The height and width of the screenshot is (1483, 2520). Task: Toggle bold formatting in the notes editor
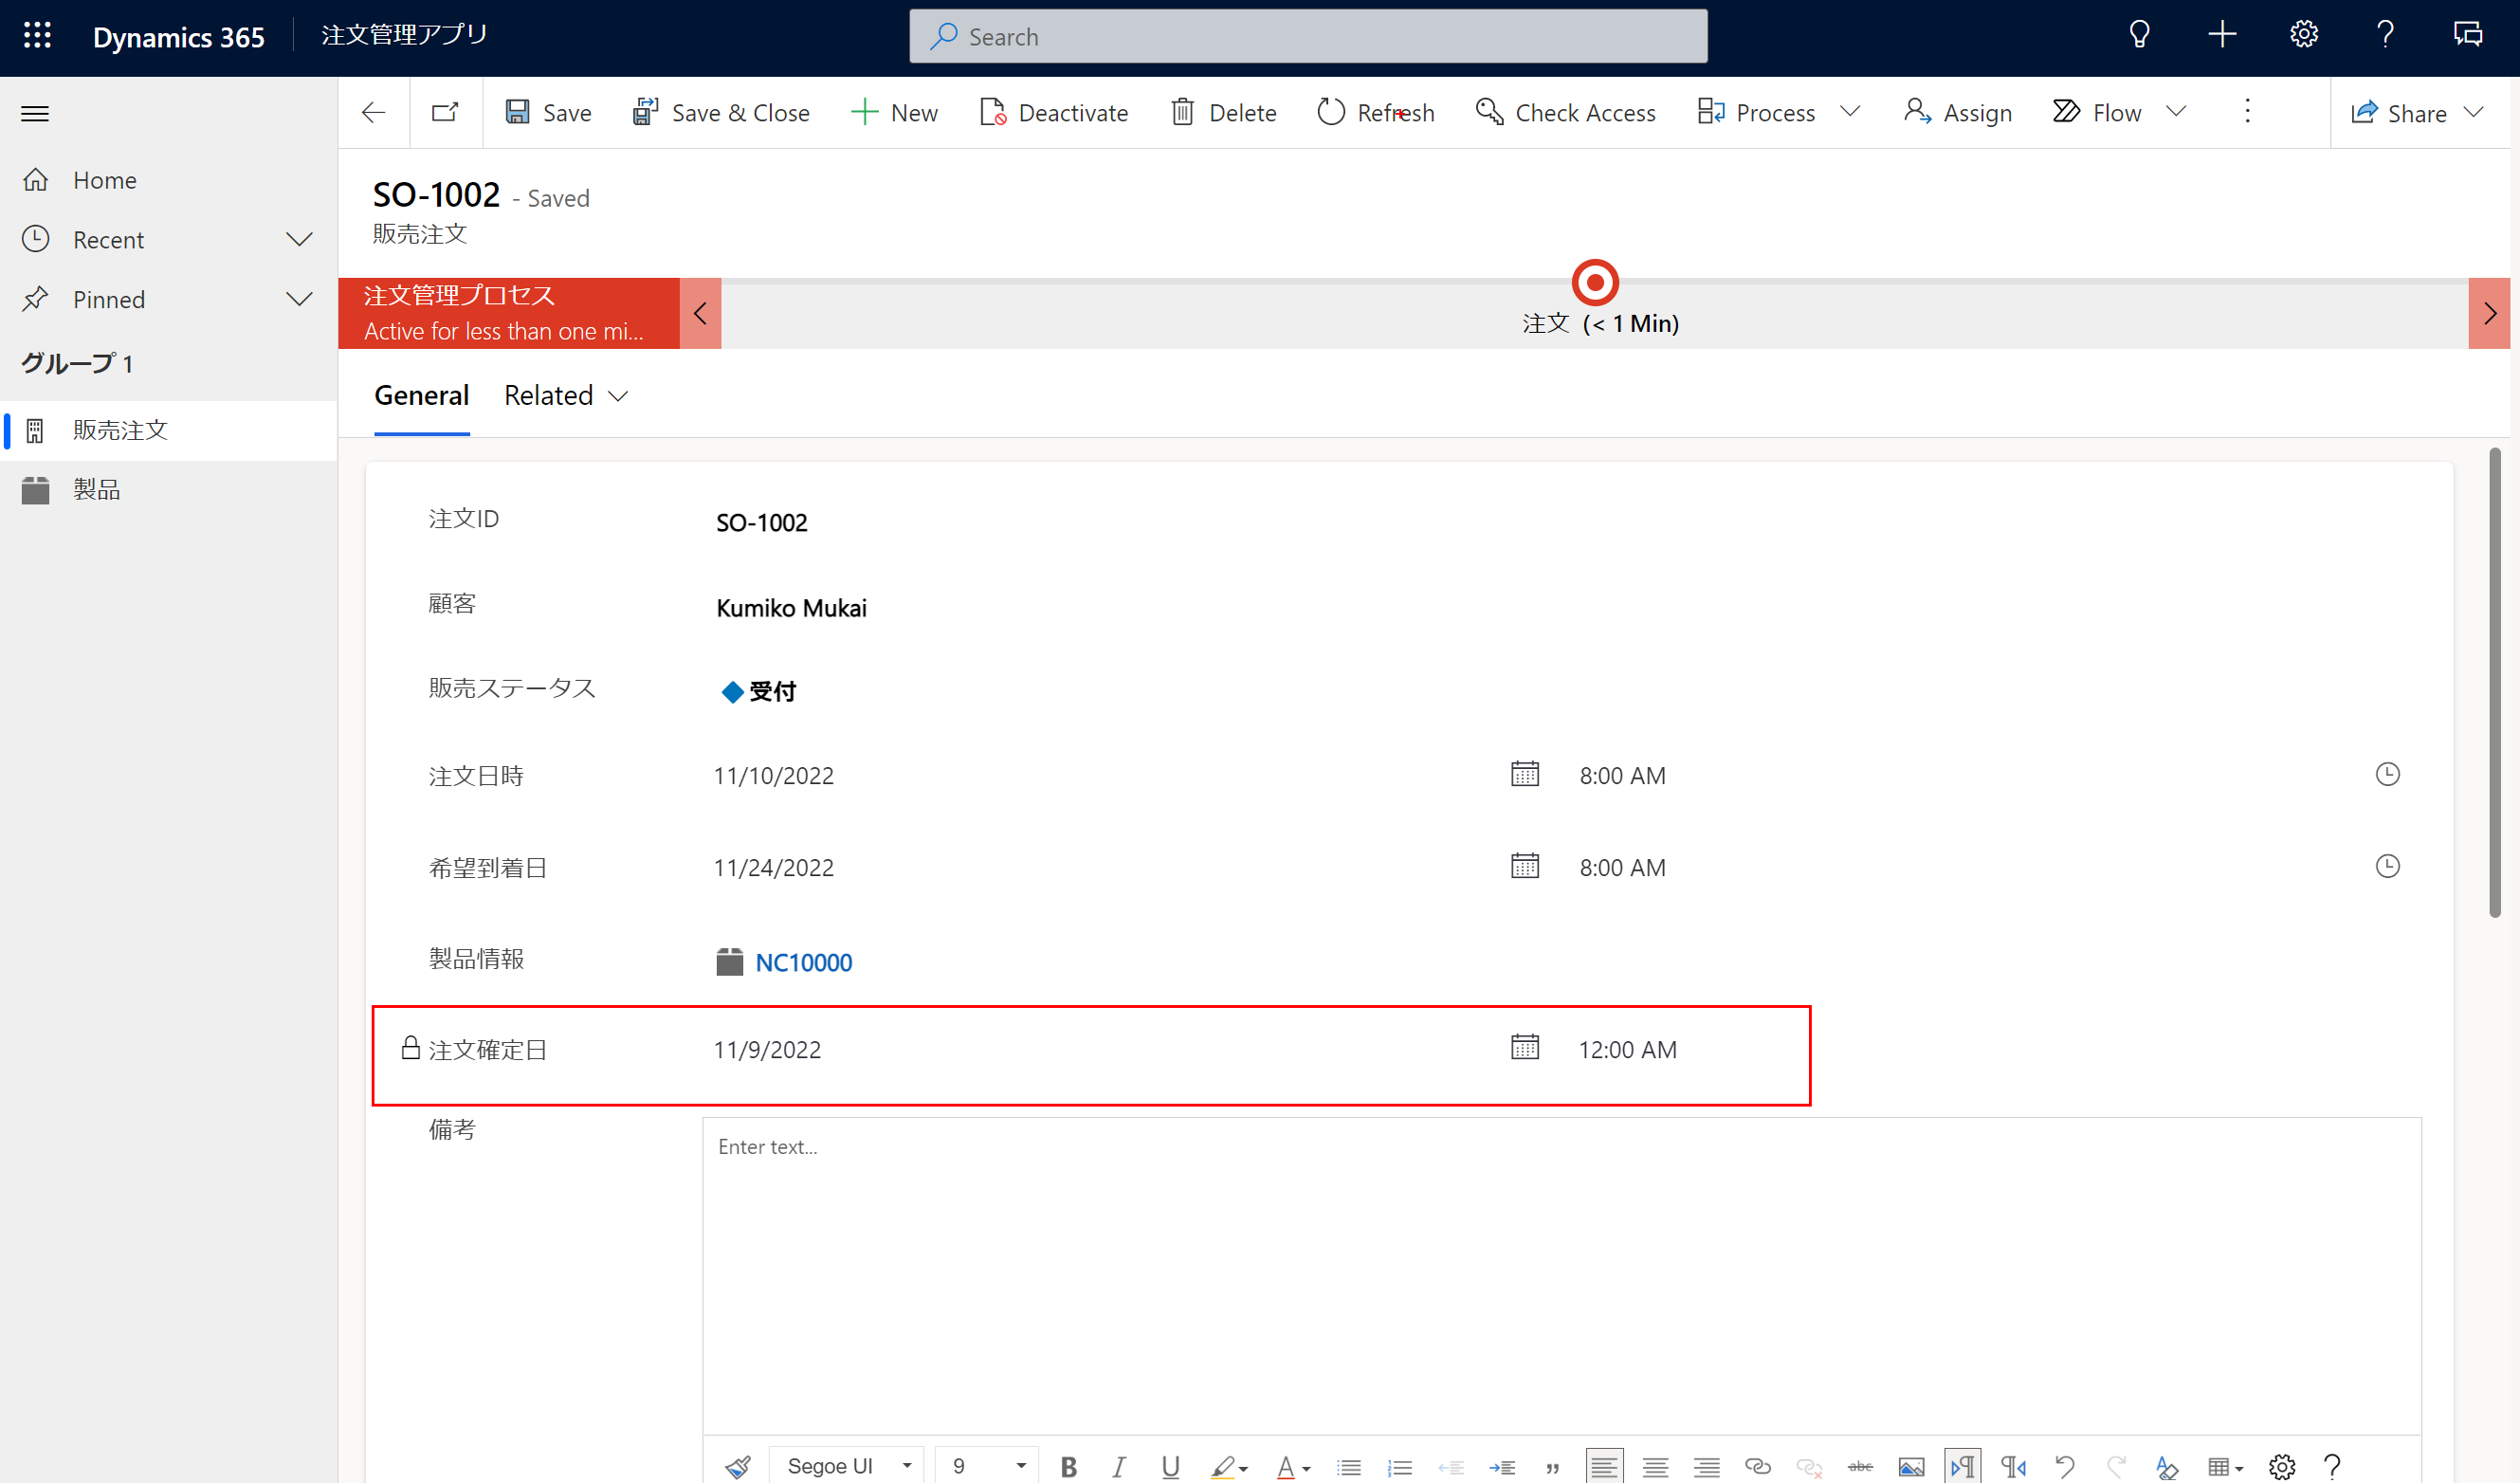click(x=1068, y=1465)
